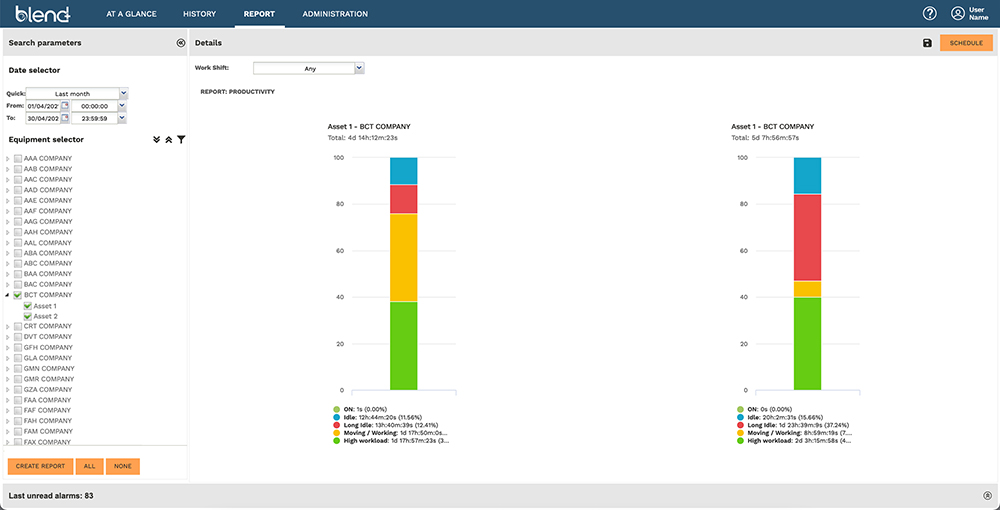Click blue Idle segment in 4d 14h:12m:23s chart
1000x510 pixels.
[x=404, y=171]
